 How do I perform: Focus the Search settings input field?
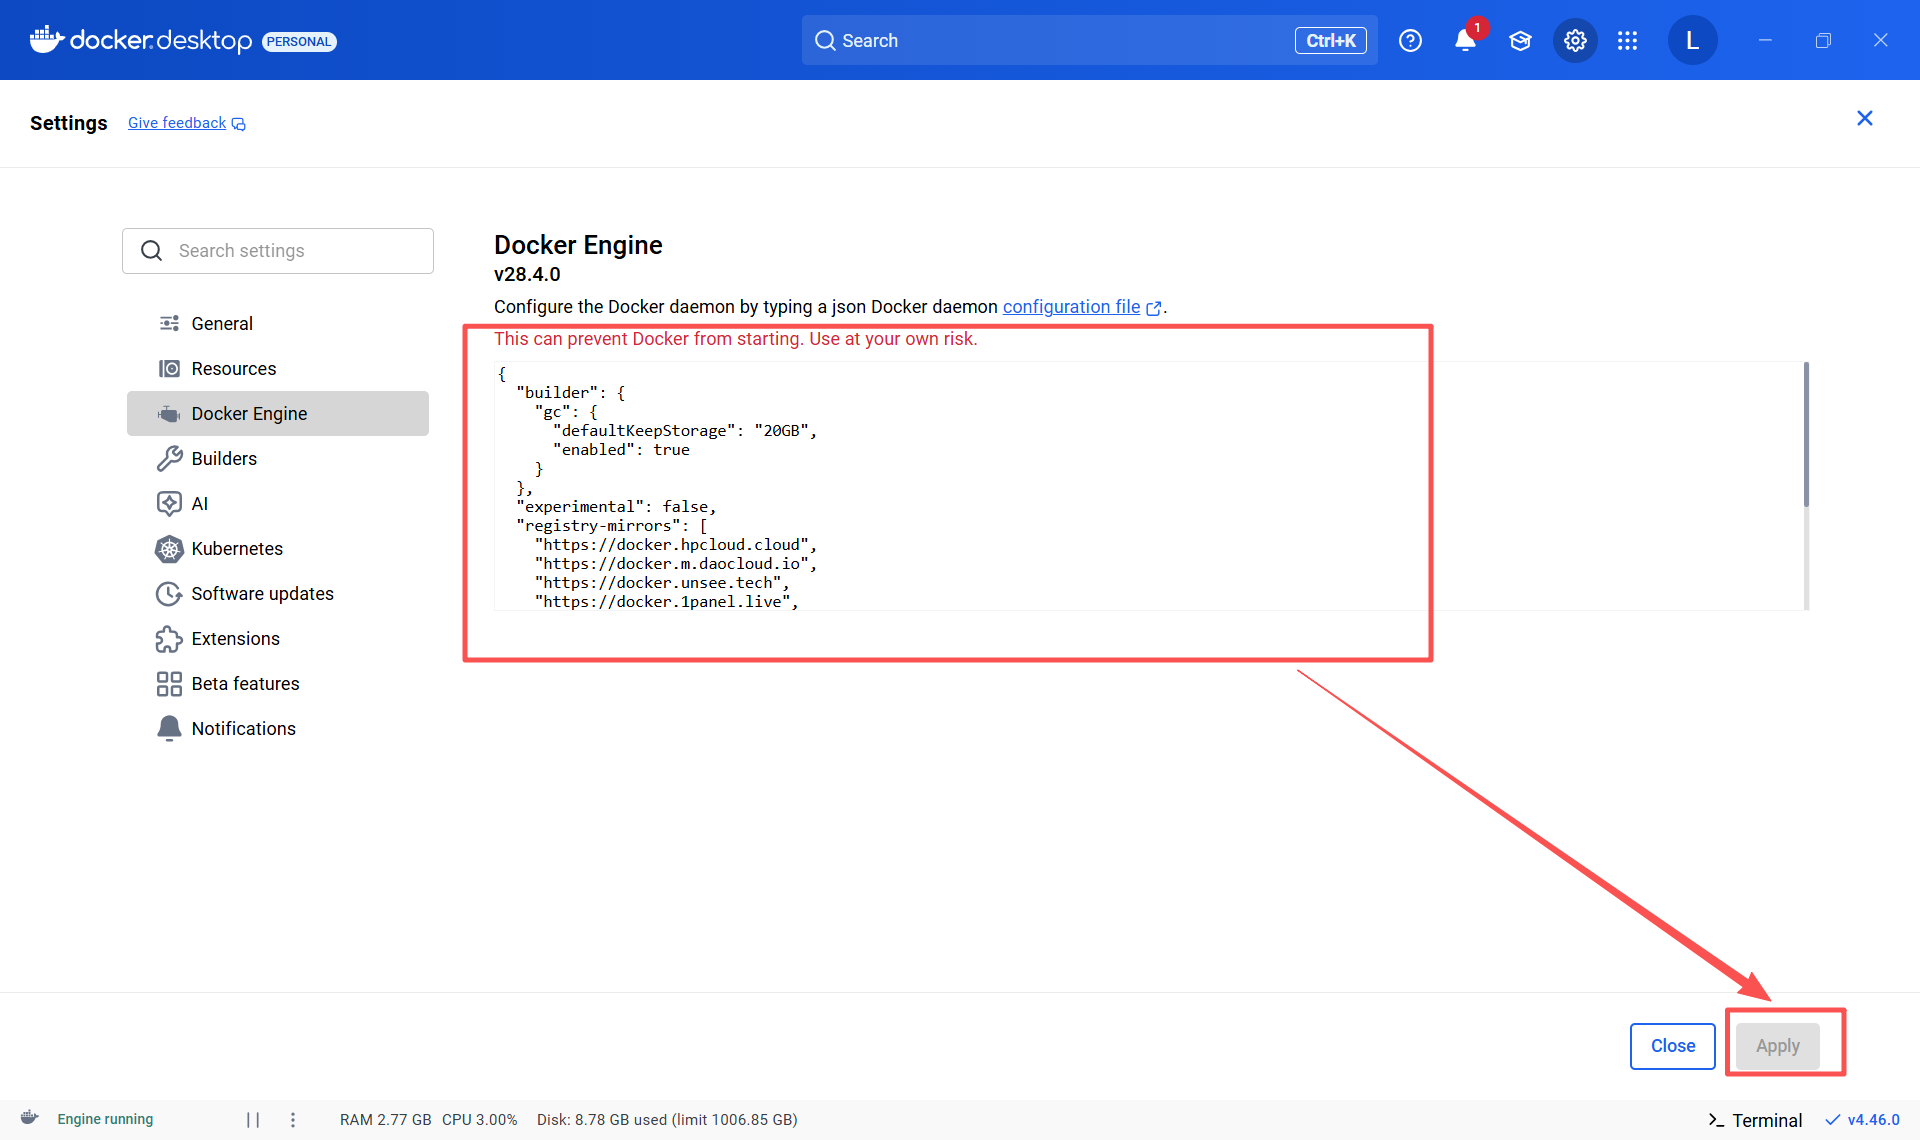tap(278, 251)
